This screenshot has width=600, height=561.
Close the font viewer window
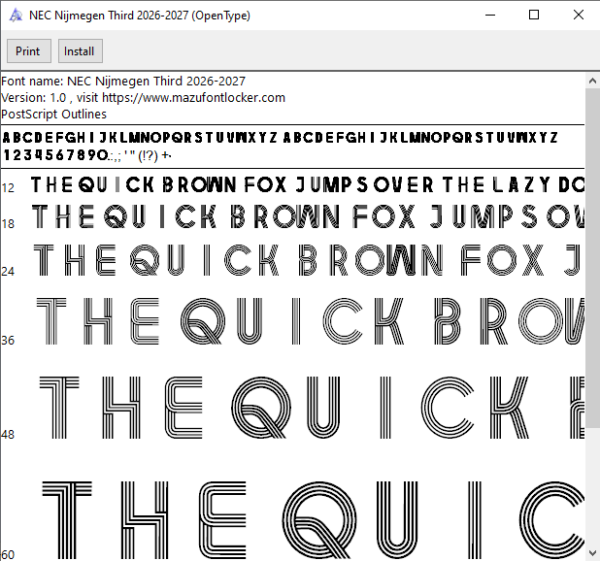click(x=578, y=15)
